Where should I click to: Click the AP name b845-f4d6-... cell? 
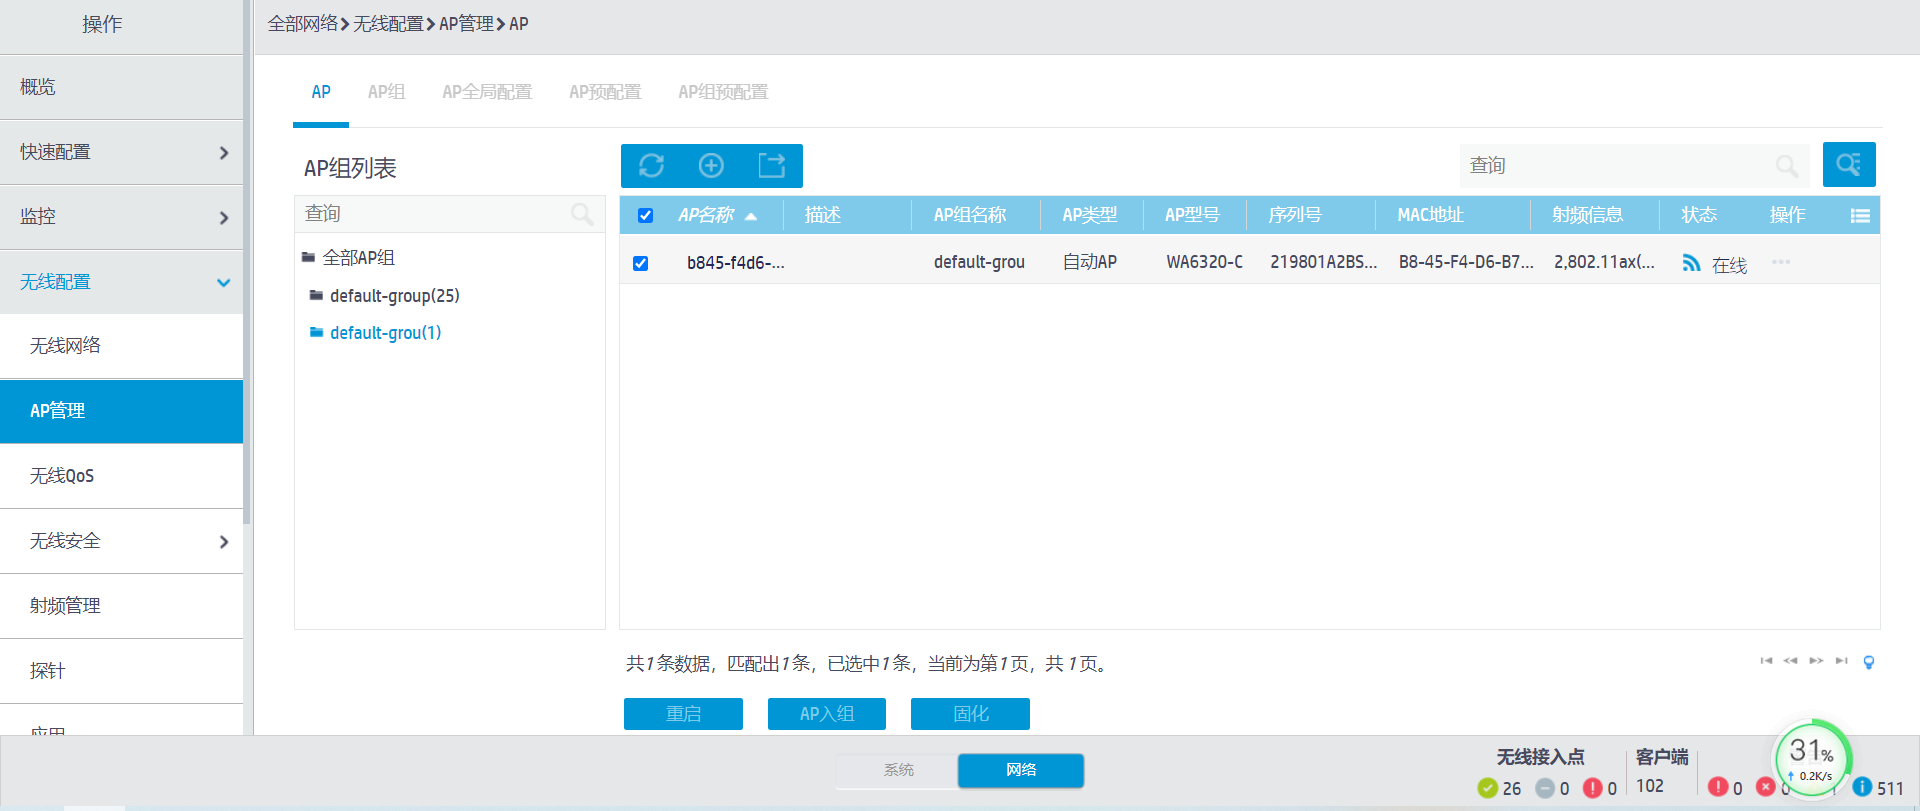[x=736, y=263]
